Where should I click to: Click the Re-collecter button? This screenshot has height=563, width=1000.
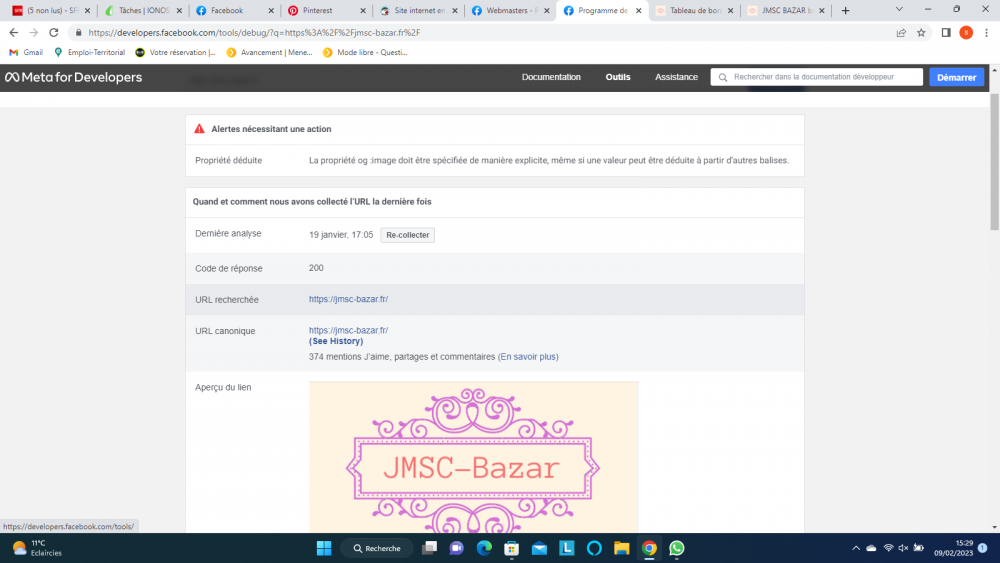(x=408, y=235)
